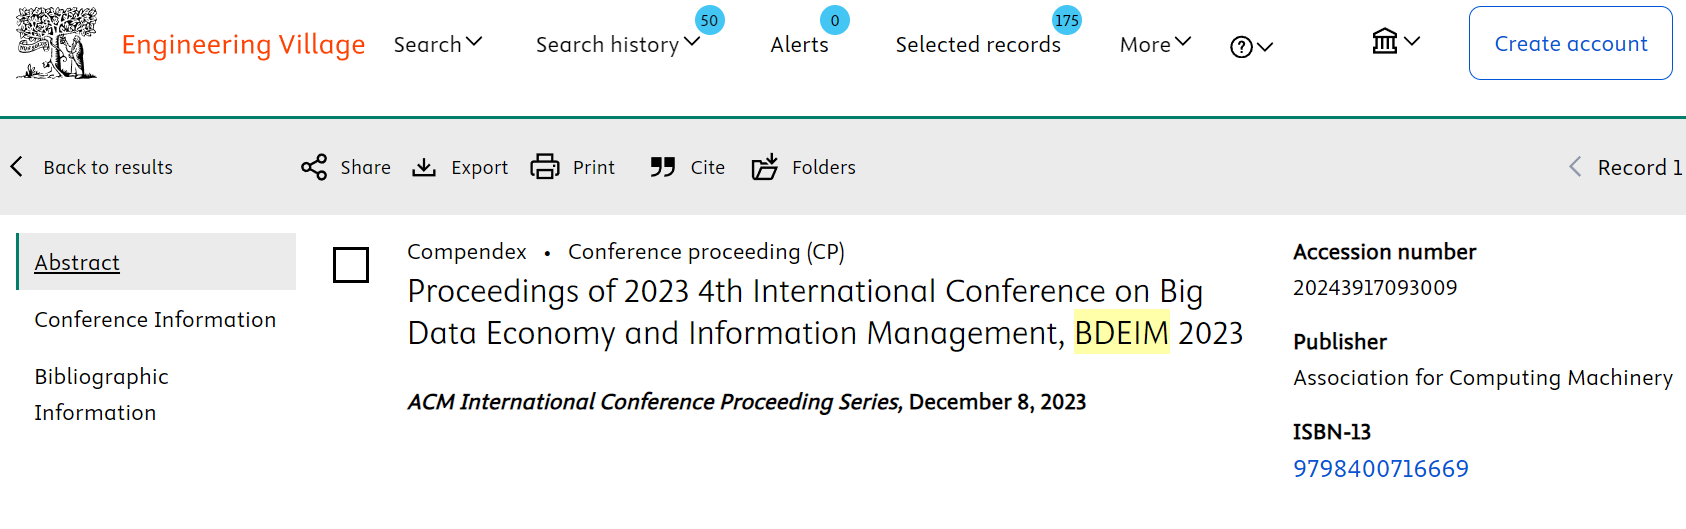Click the Create account button

(1571, 43)
